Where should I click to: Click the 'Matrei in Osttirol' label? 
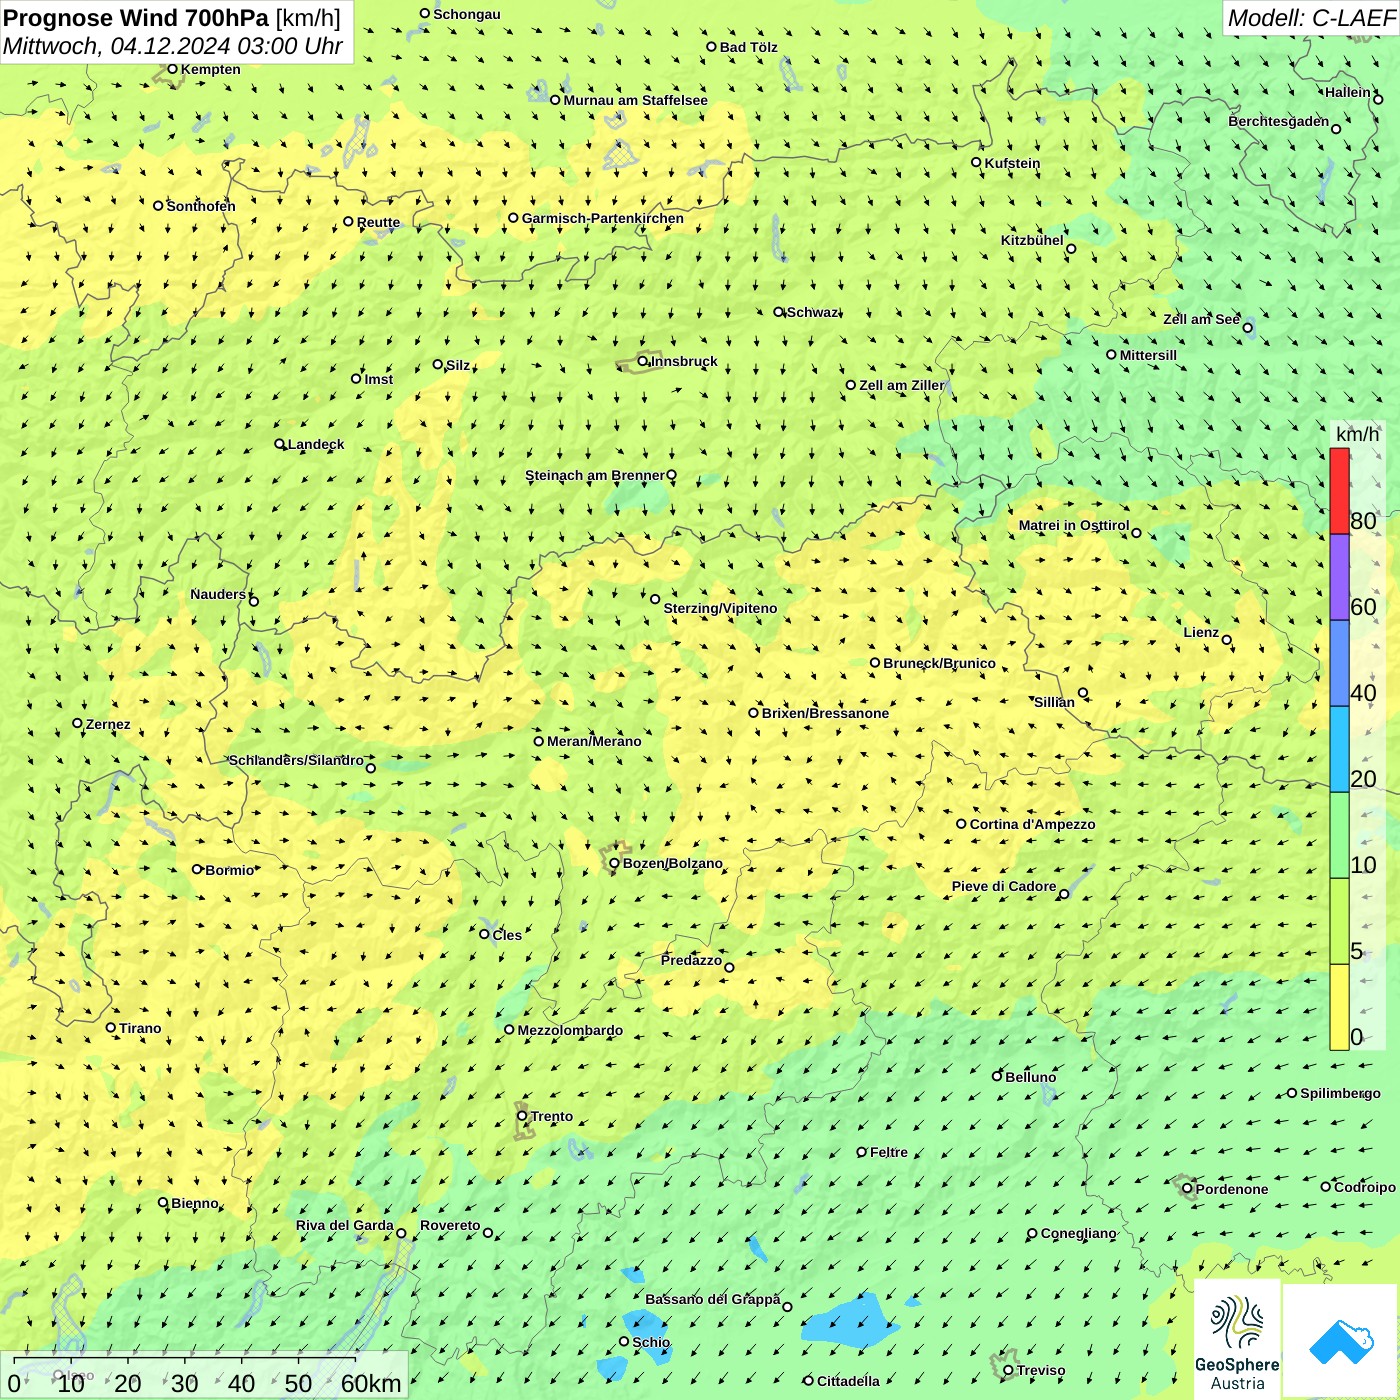[x=1074, y=525]
